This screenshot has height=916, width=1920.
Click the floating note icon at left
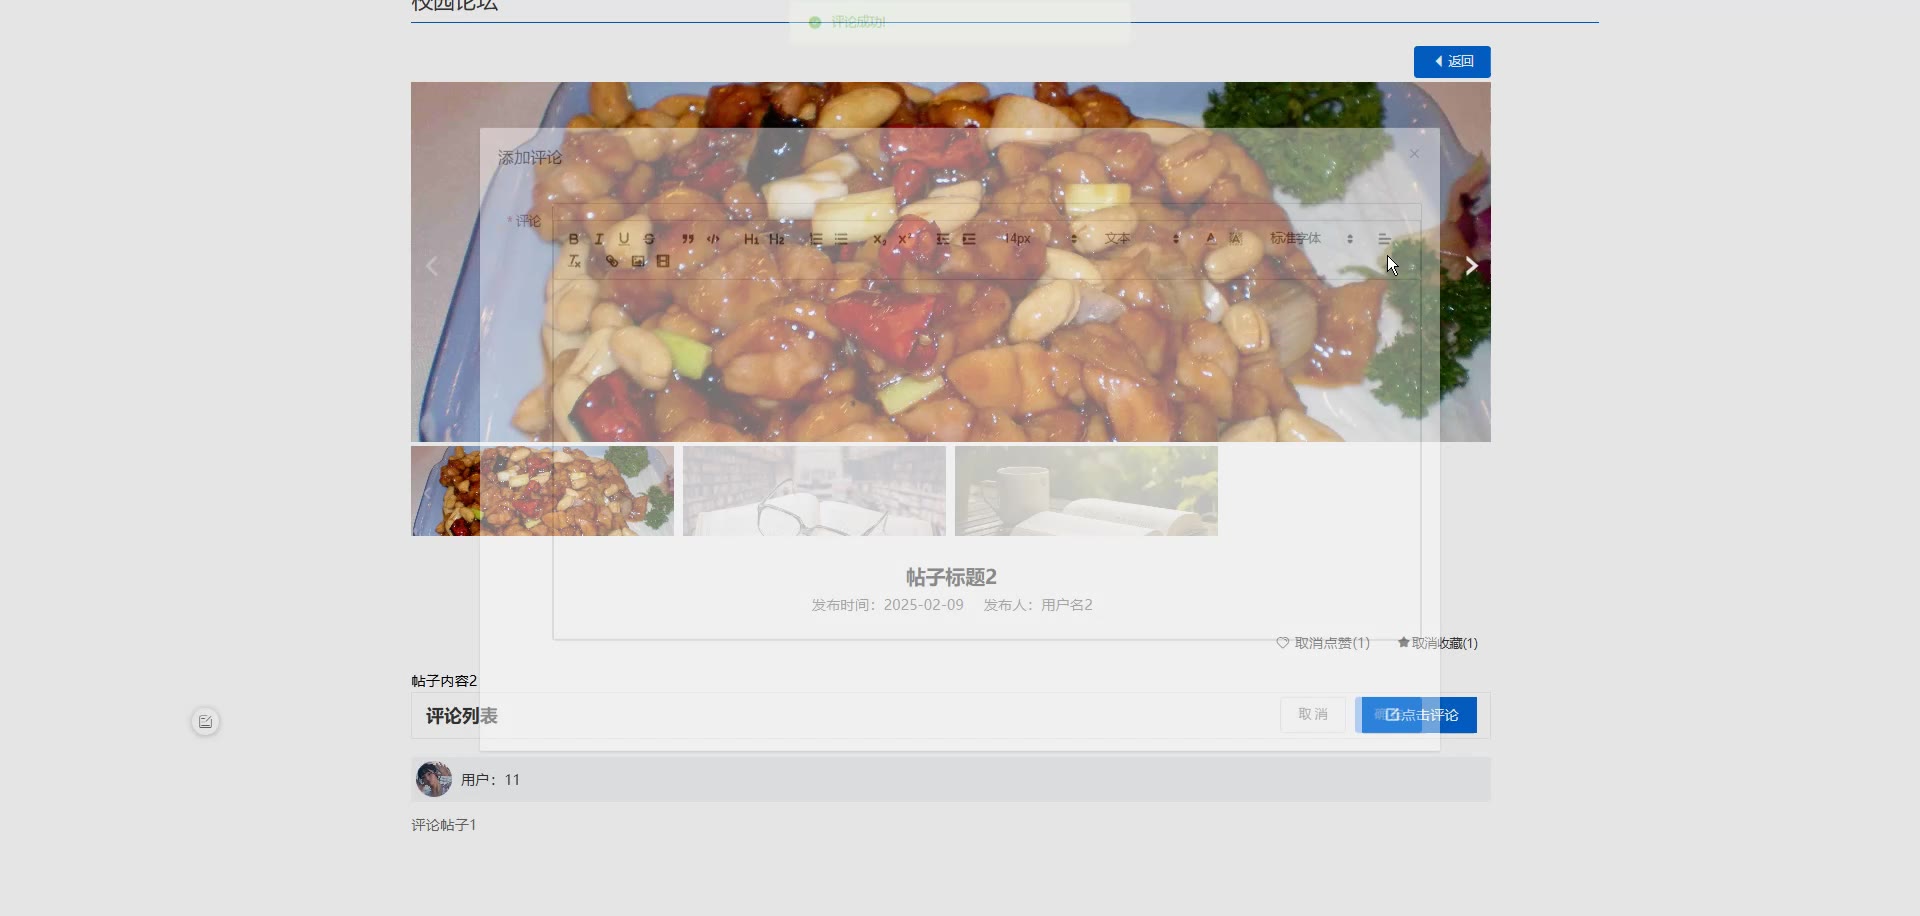(205, 722)
